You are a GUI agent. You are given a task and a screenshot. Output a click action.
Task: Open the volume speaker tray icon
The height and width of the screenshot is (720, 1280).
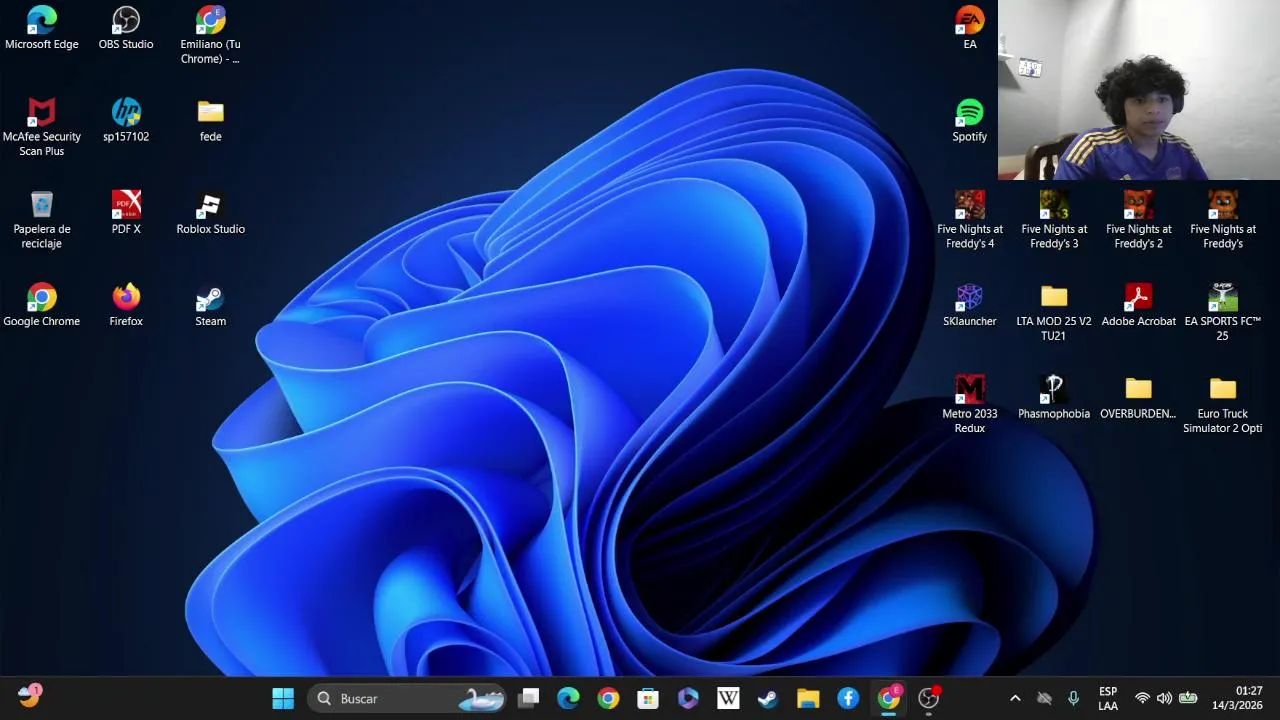[x=1164, y=698]
